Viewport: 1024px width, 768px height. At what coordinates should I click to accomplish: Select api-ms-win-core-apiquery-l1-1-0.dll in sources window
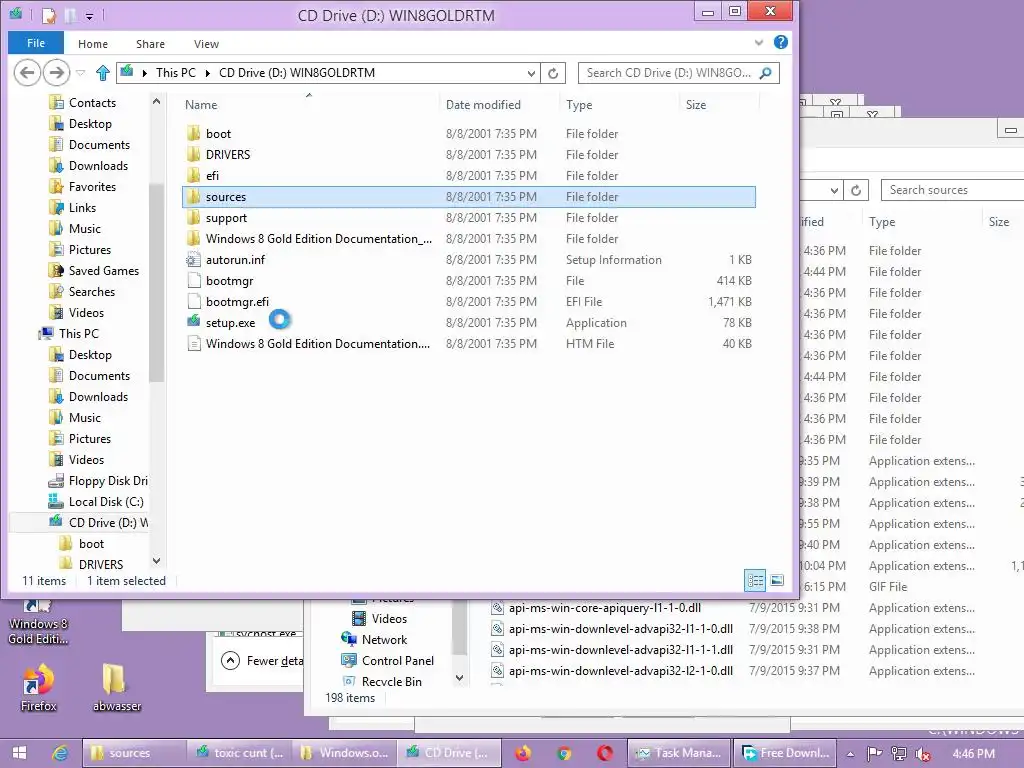[x=605, y=607]
